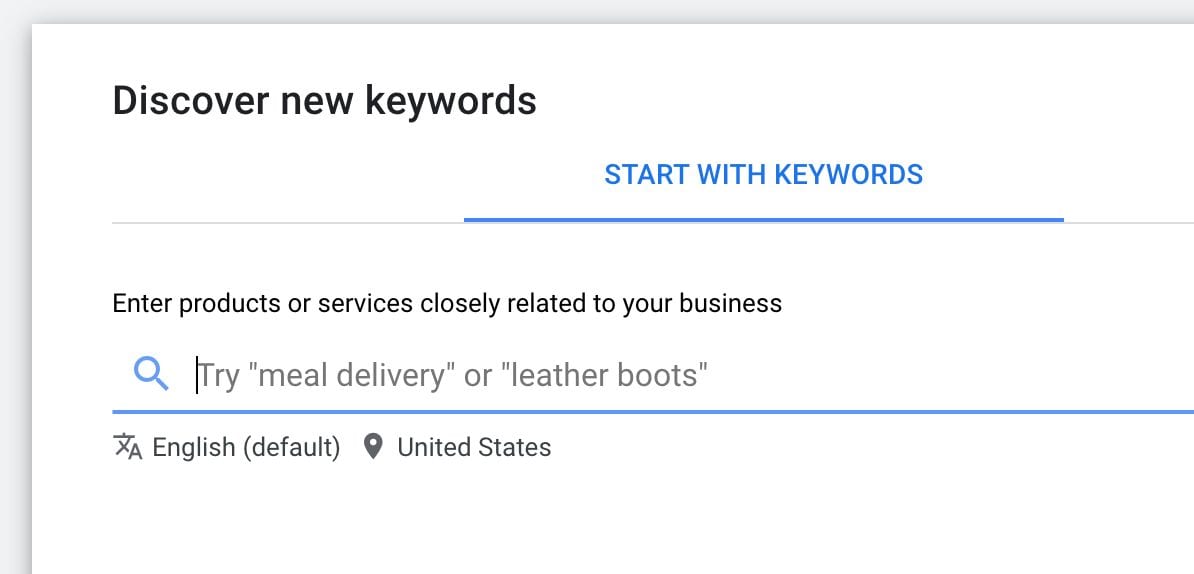Click the gray divider under the tab bar

(288, 223)
